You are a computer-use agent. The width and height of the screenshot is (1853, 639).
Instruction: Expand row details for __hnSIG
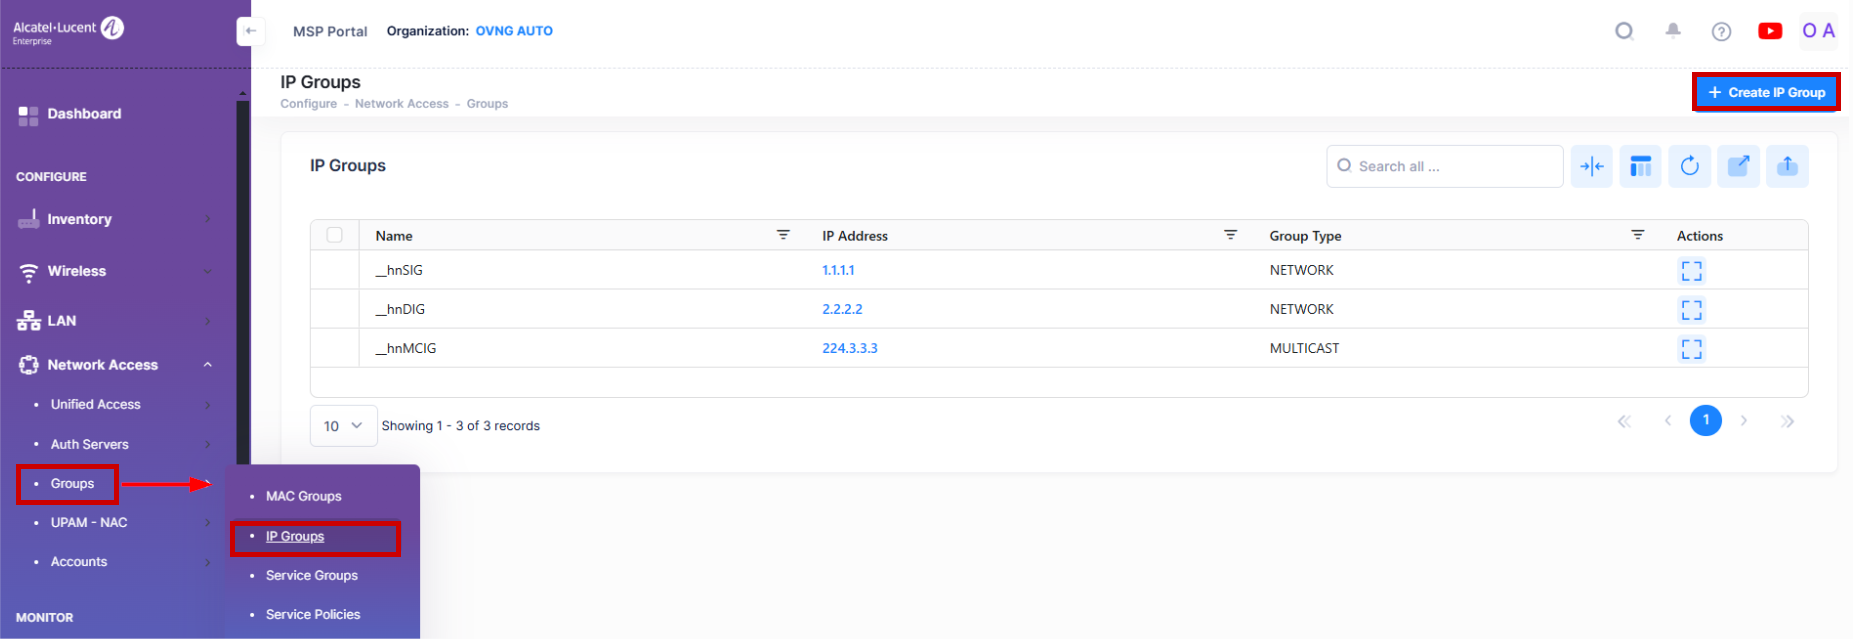point(1690,271)
